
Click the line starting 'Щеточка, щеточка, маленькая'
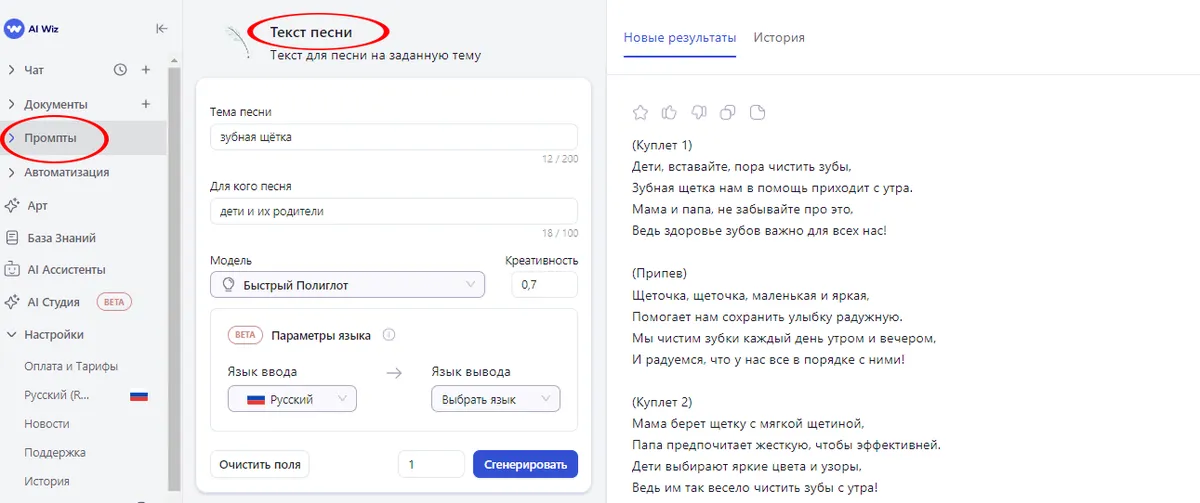751,296
